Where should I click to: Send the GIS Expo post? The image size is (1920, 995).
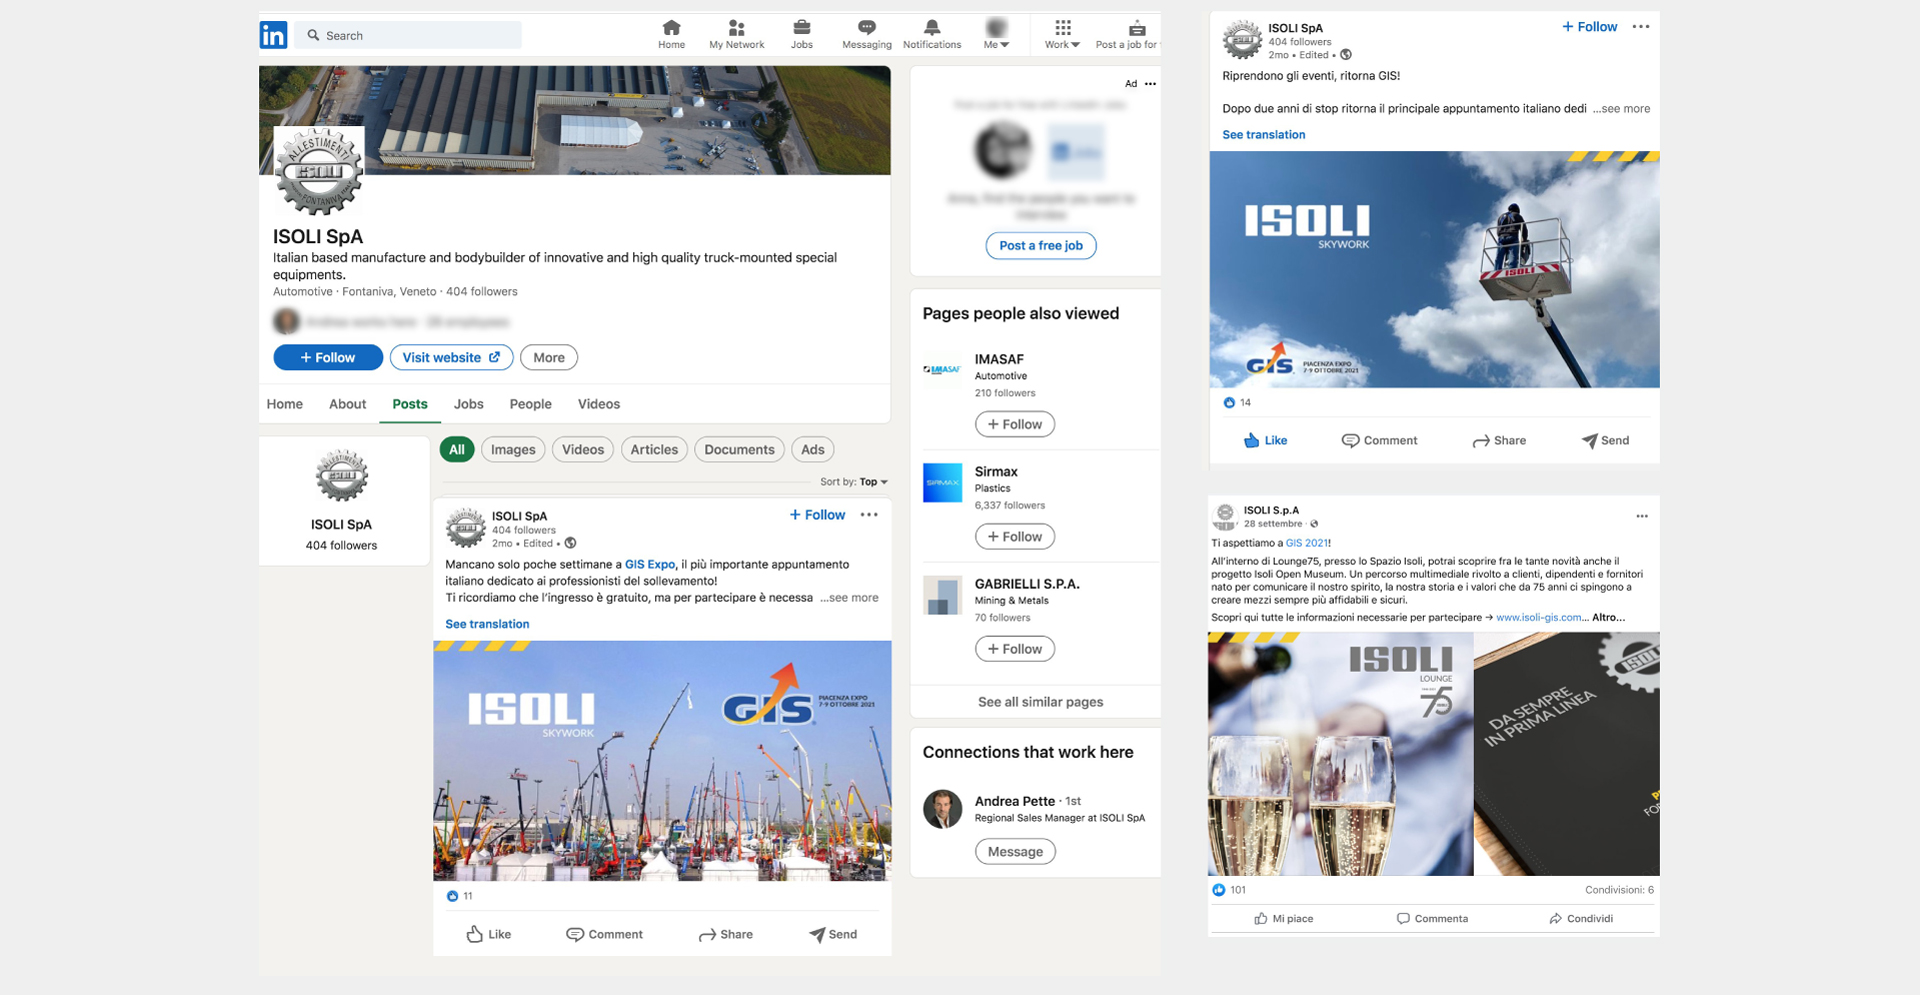click(x=833, y=935)
